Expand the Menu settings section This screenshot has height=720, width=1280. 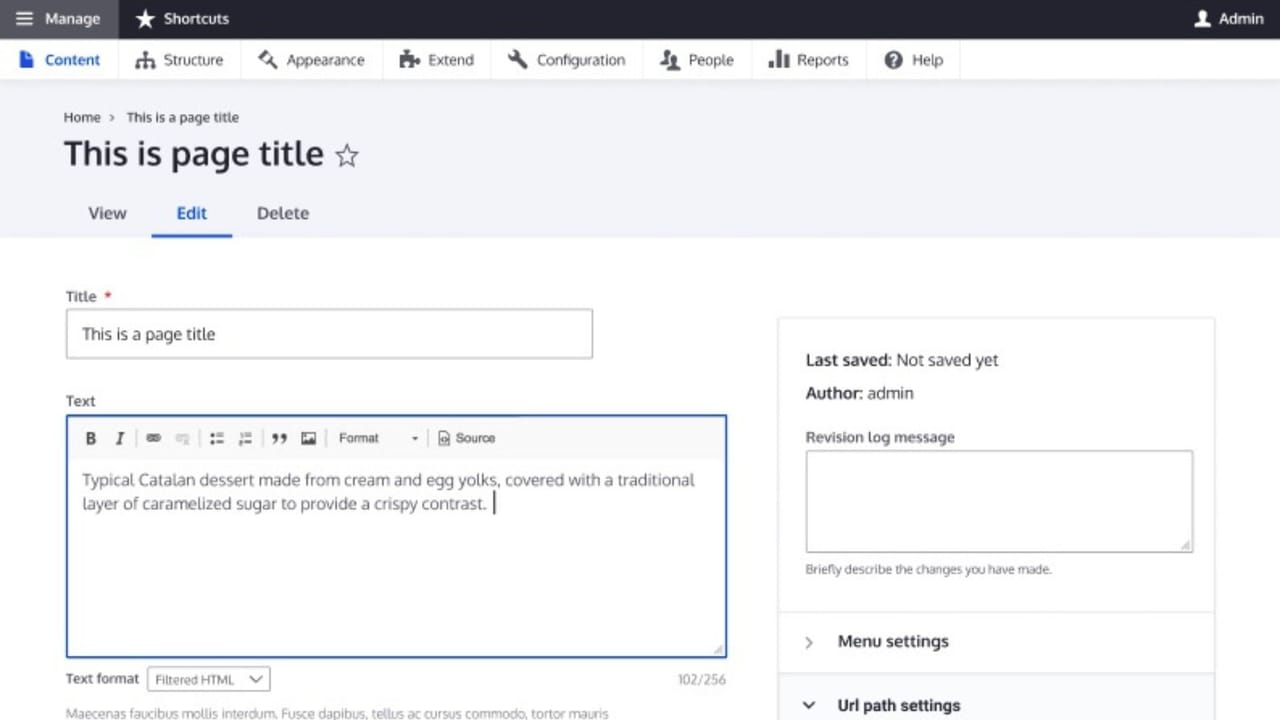click(891, 641)
